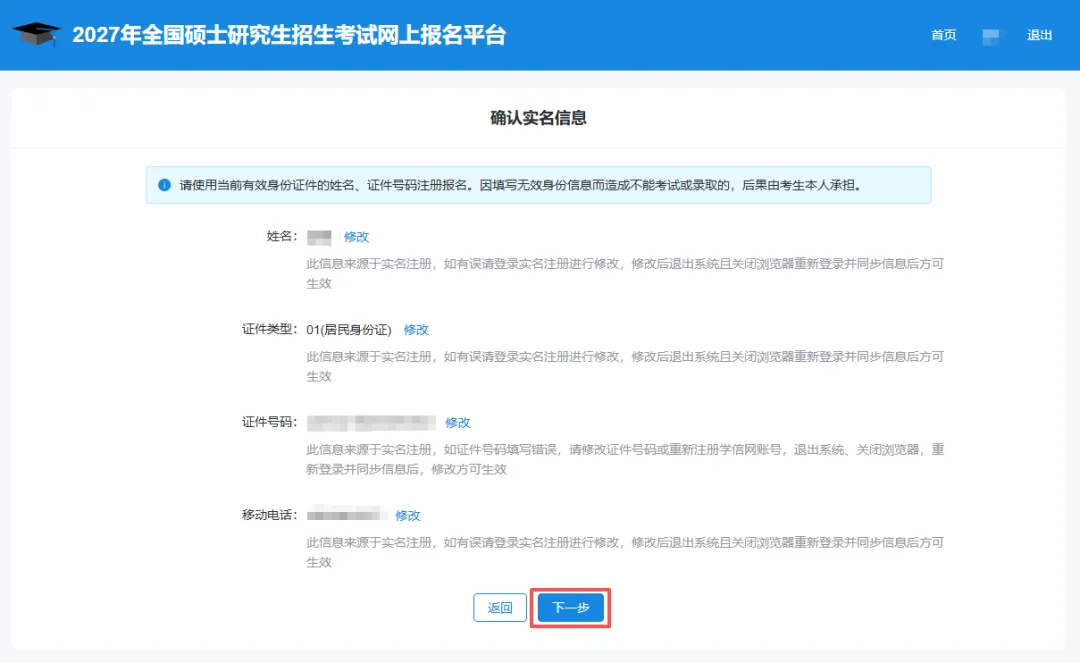1080x663 pixels.
Task: Click 修改 link next to 姓名
Action: pos(356,237)
